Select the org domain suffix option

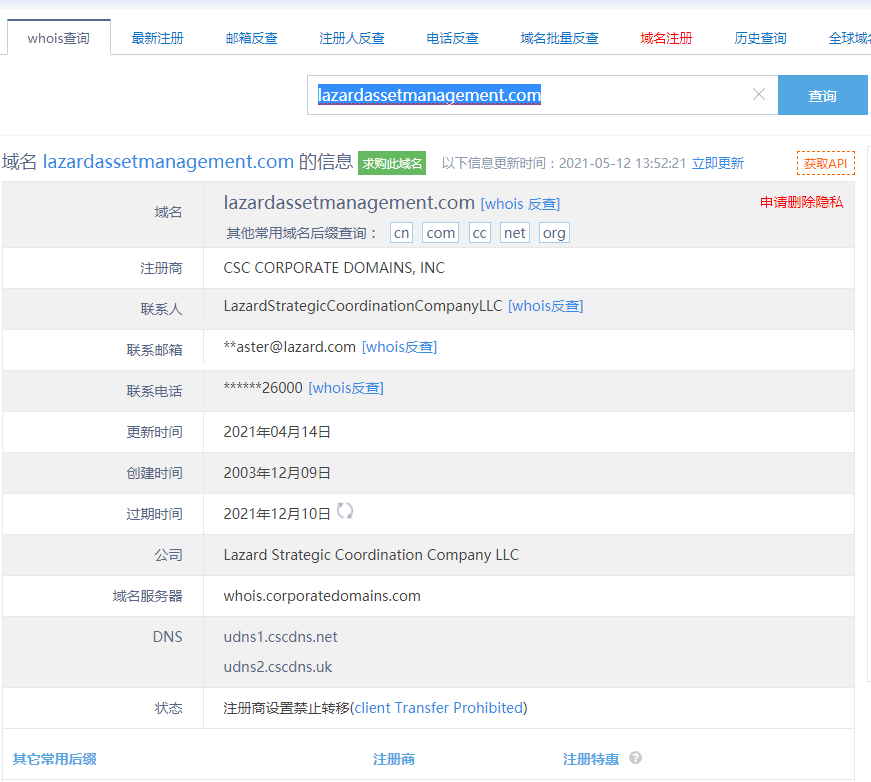click(x=554, y=233)
